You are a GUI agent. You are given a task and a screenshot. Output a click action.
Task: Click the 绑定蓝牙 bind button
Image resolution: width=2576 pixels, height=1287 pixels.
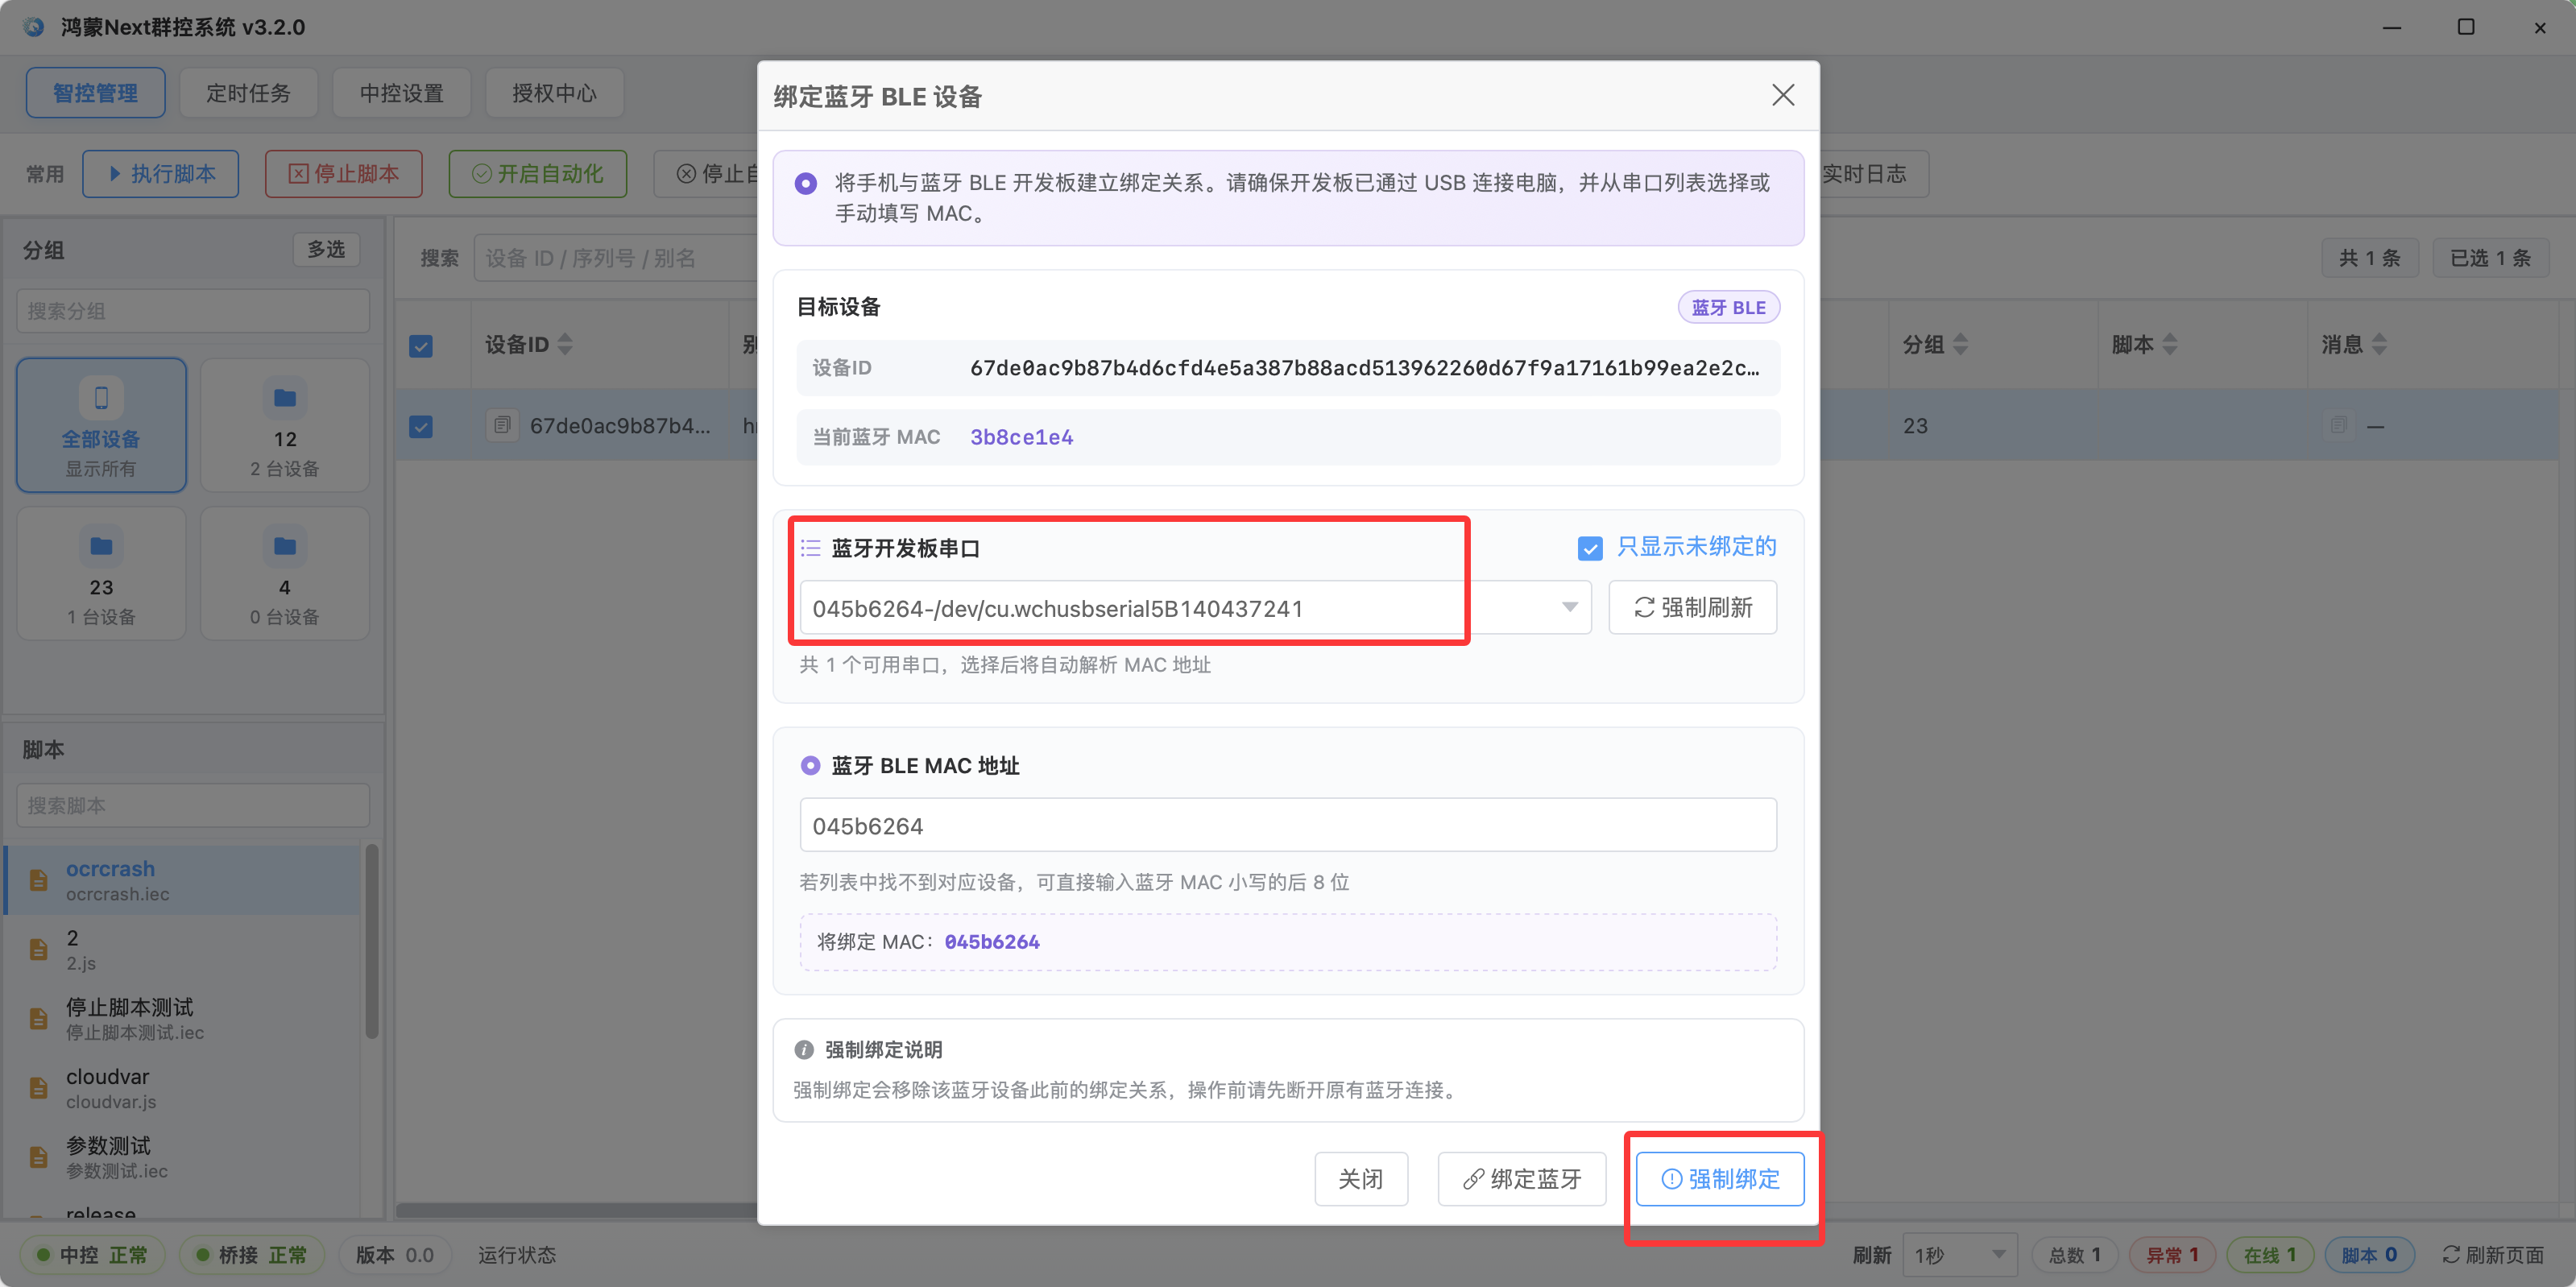tap(1522, 1179)
